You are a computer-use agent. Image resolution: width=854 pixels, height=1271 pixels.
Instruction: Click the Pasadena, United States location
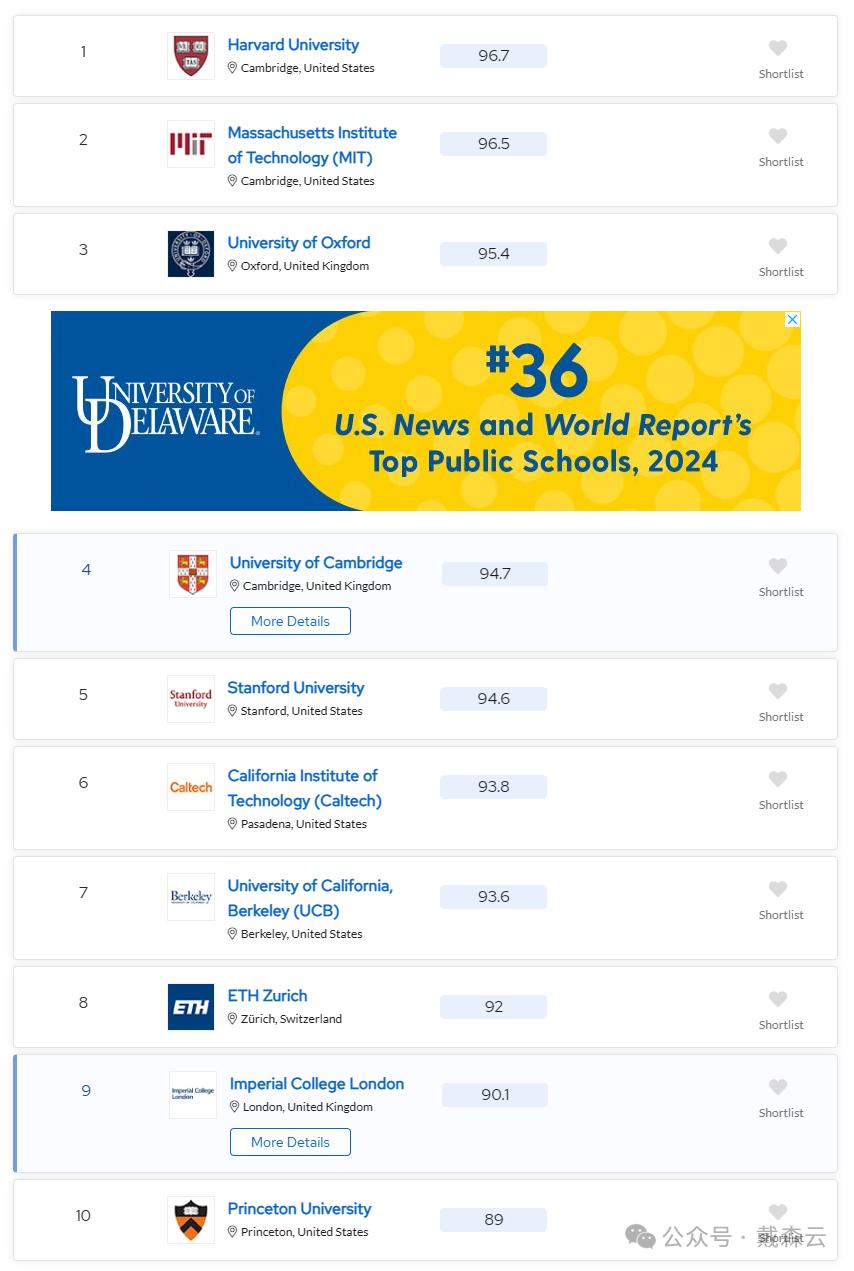pyautogui.click(x=297, y=824)
